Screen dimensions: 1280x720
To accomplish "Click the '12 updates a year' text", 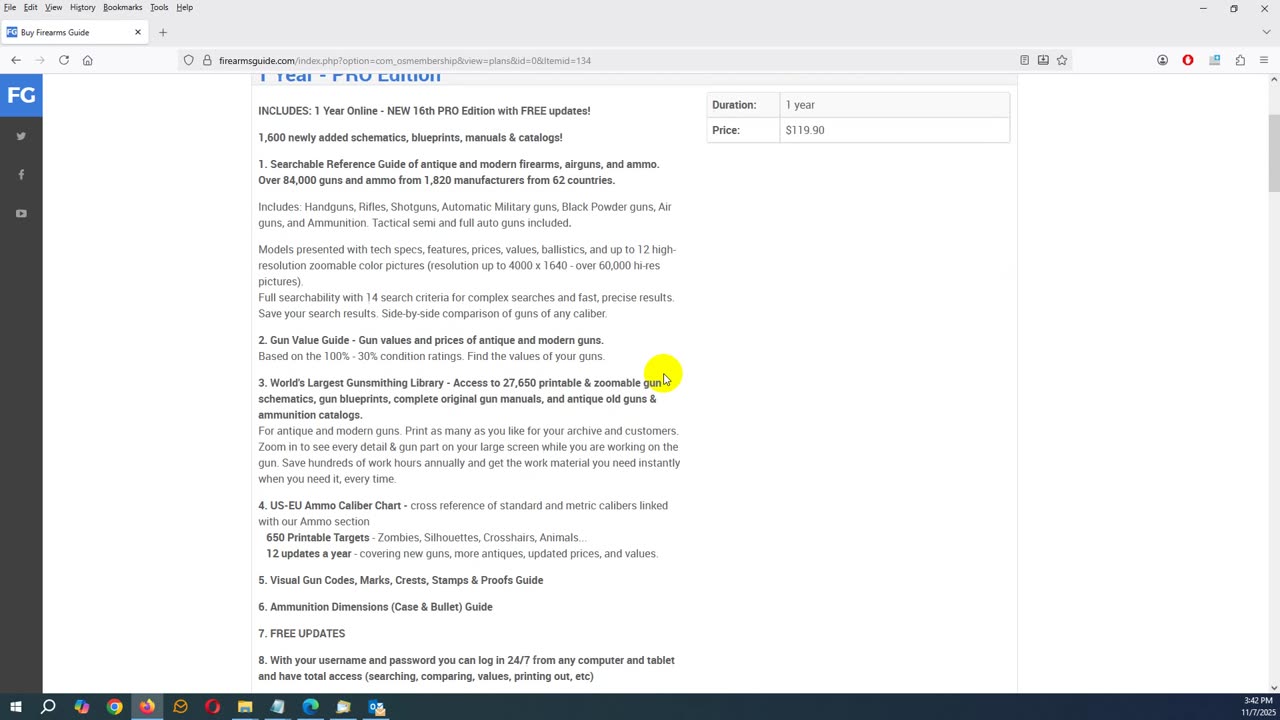I will (308, 553).
